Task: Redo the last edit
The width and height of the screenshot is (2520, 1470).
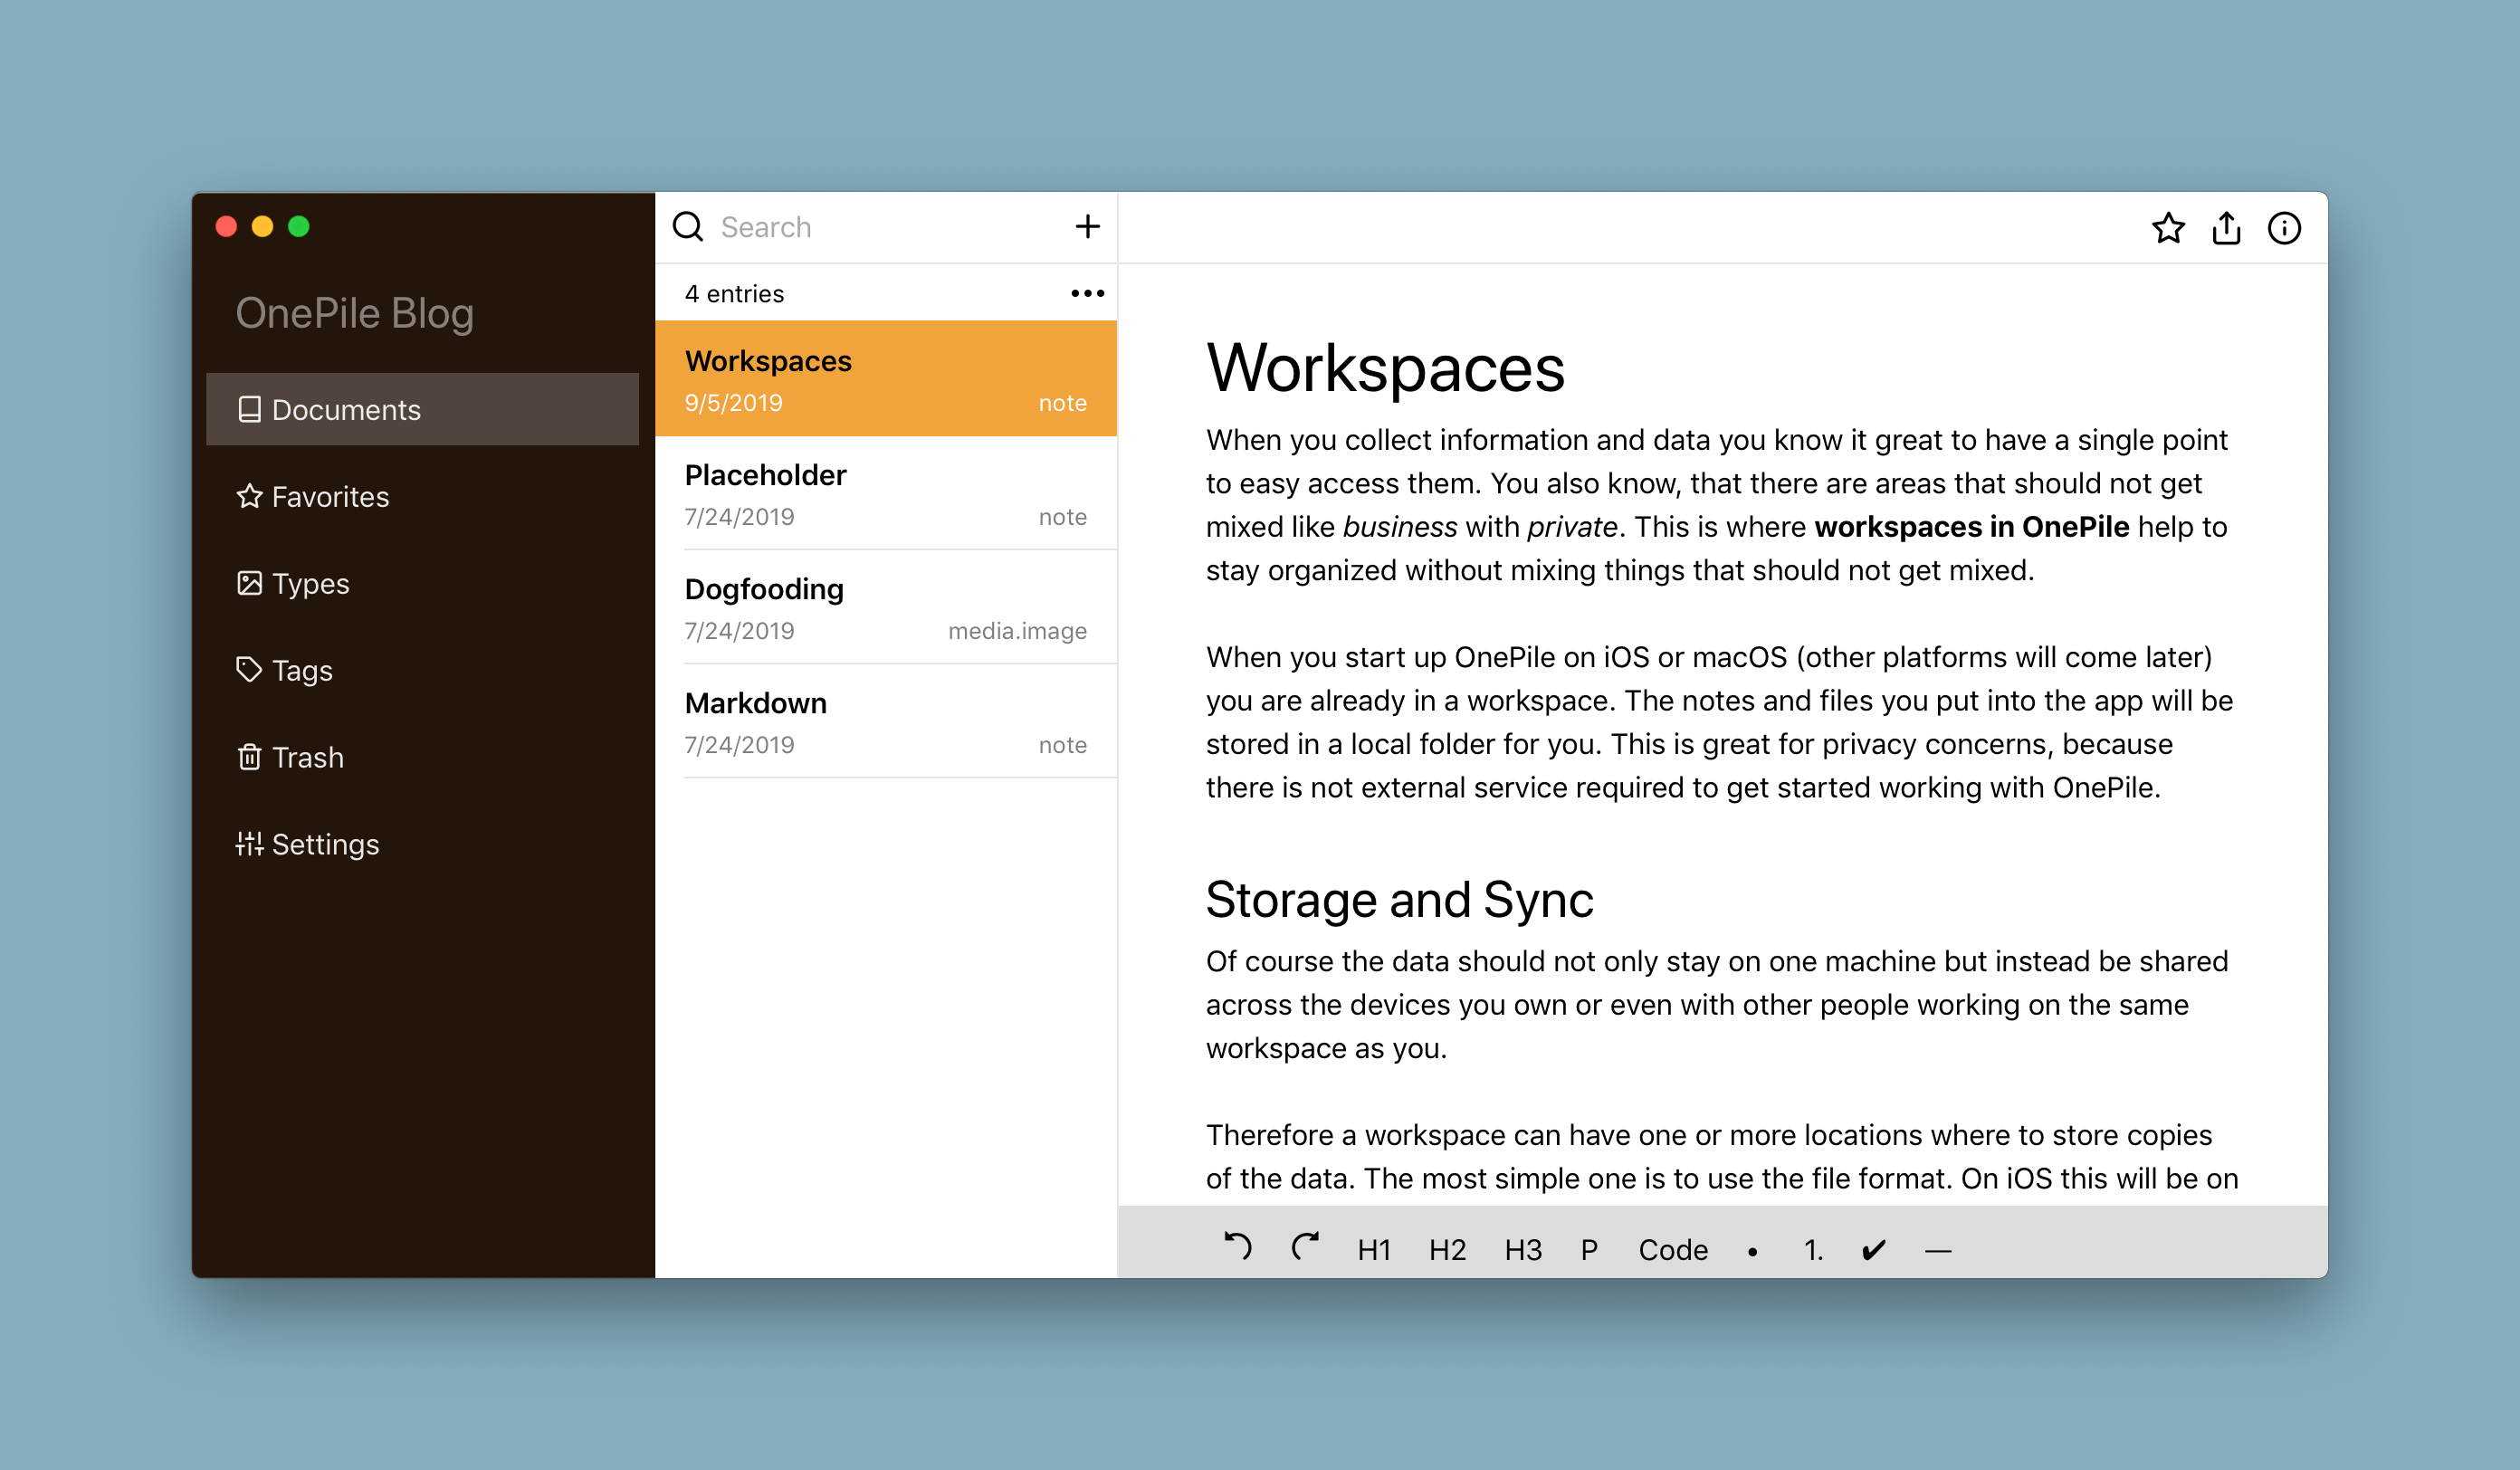Action: (1305, 1249)
